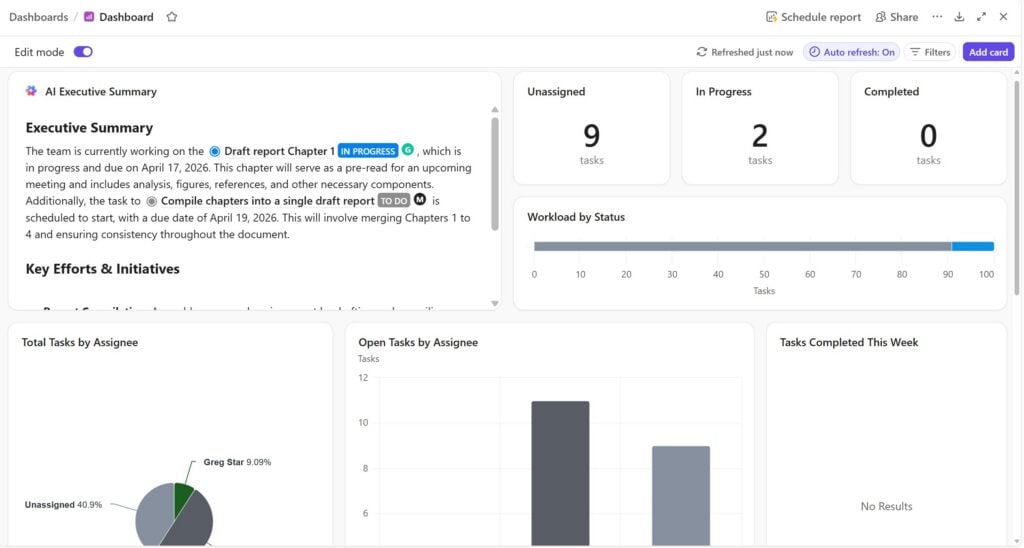The width and height of the screenshot is (1024, 548).
Task: Click the black M assignee avatar
Action: pyautogui.click(x=420, y=199)
